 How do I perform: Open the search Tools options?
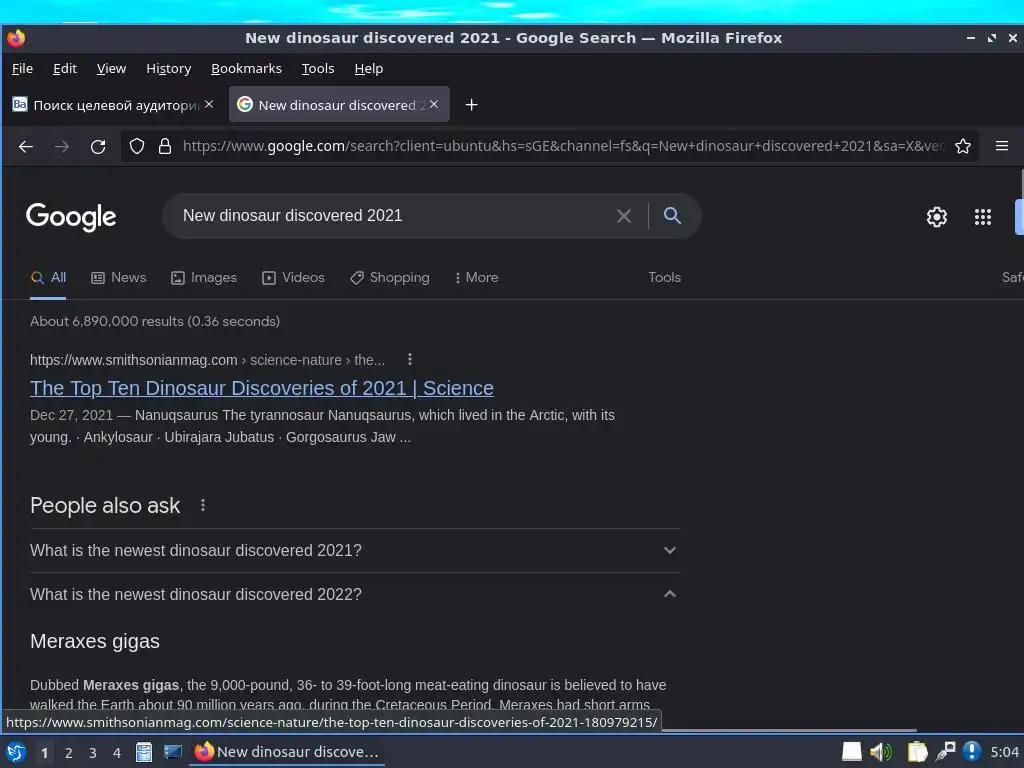pos(664,278)
